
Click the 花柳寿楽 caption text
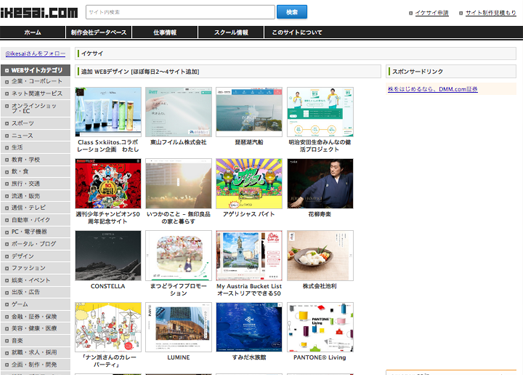(x=320, y=214)
